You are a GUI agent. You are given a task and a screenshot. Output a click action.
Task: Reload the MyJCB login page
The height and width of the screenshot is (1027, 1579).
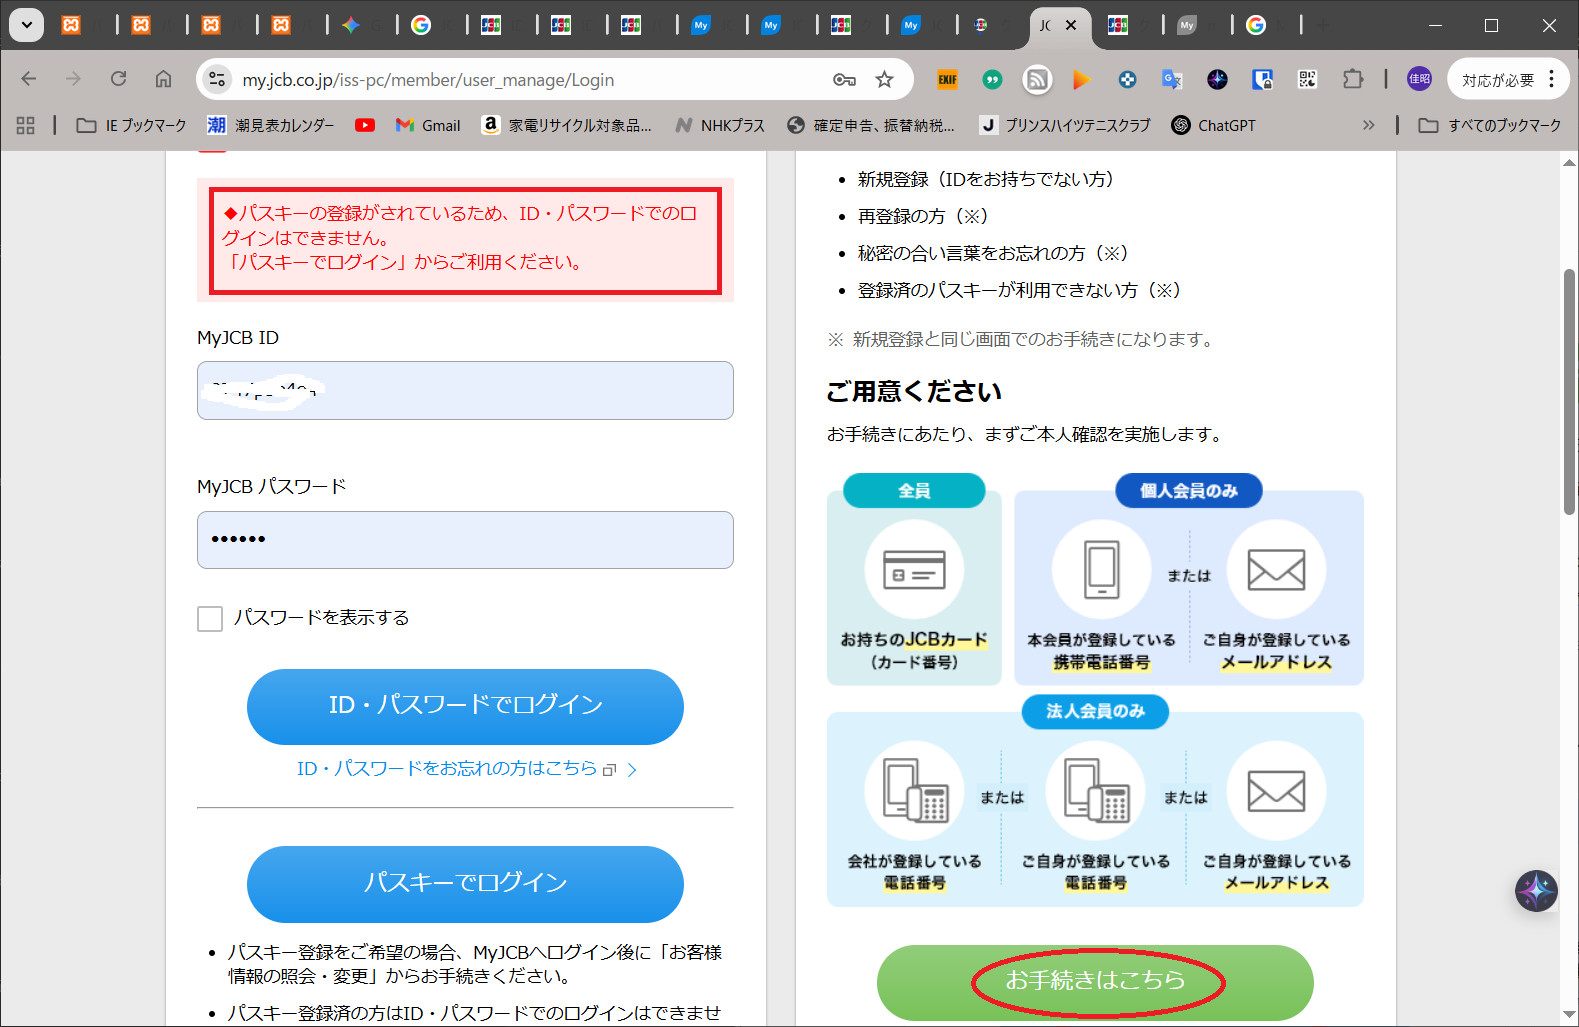(x=118, y=79)
